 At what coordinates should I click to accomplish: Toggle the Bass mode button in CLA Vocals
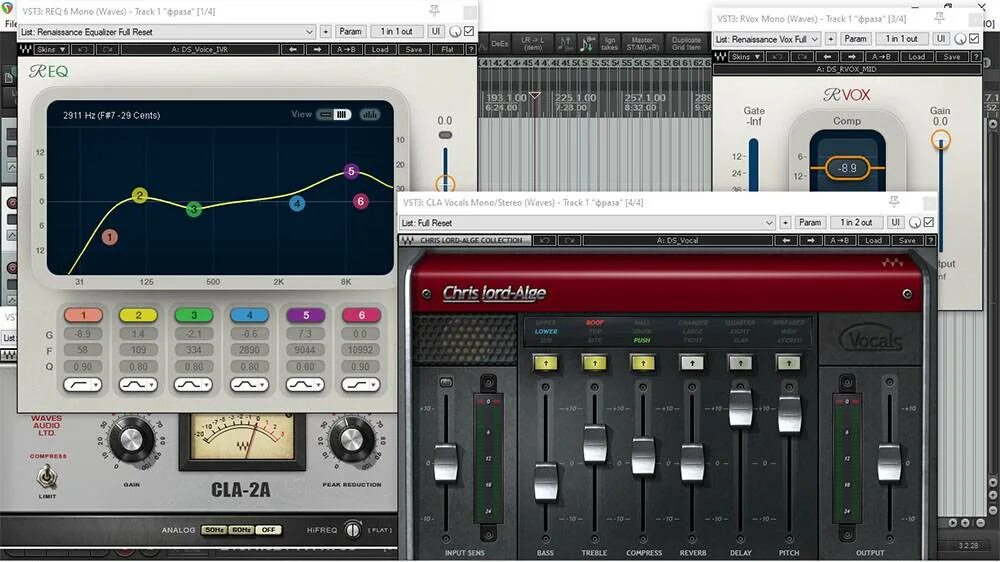click(546, 363)
